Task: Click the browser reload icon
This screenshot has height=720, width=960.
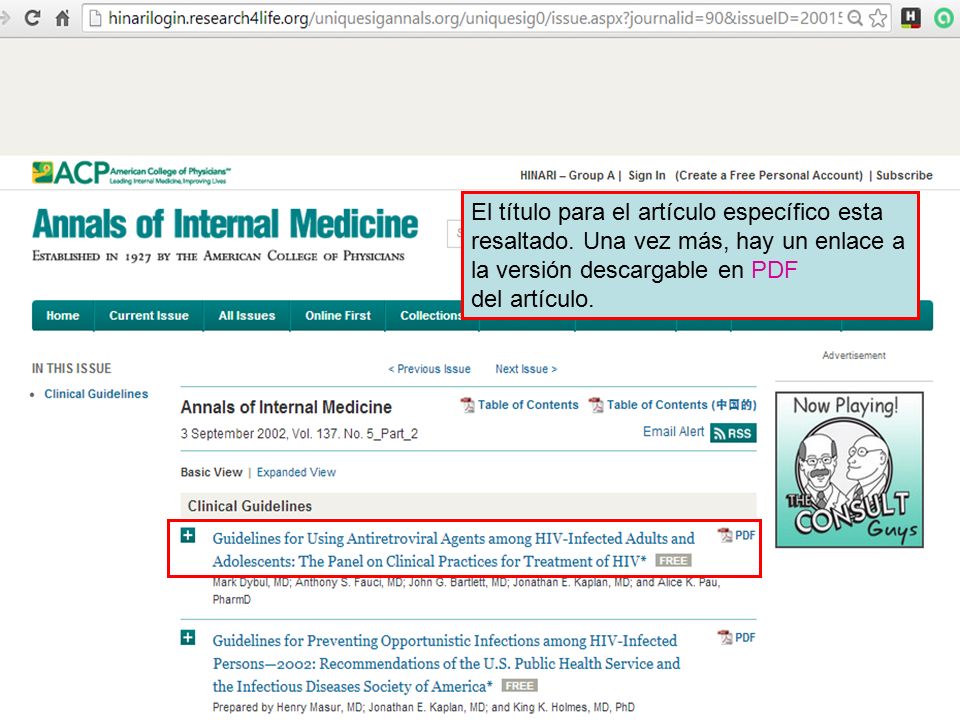Action: point(32,18)
